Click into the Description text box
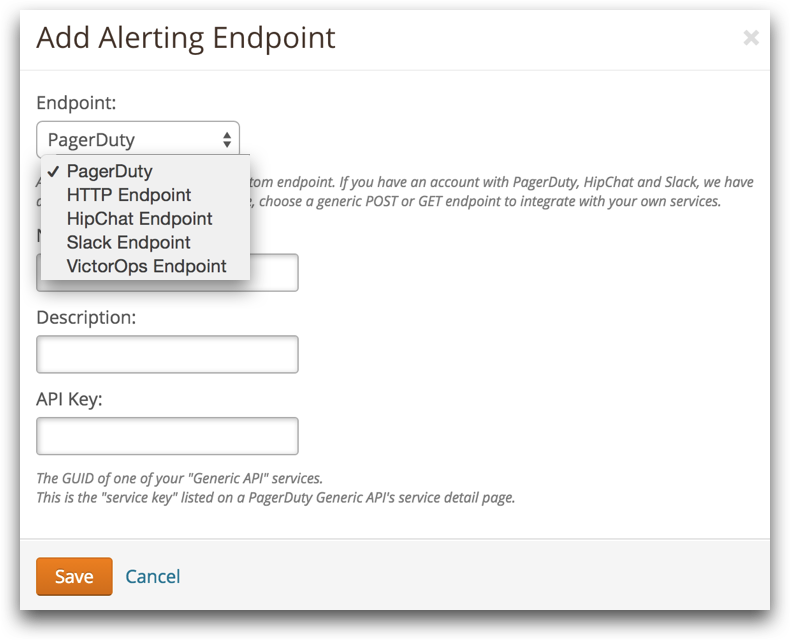The image size is (790, 640). [167, 354]
